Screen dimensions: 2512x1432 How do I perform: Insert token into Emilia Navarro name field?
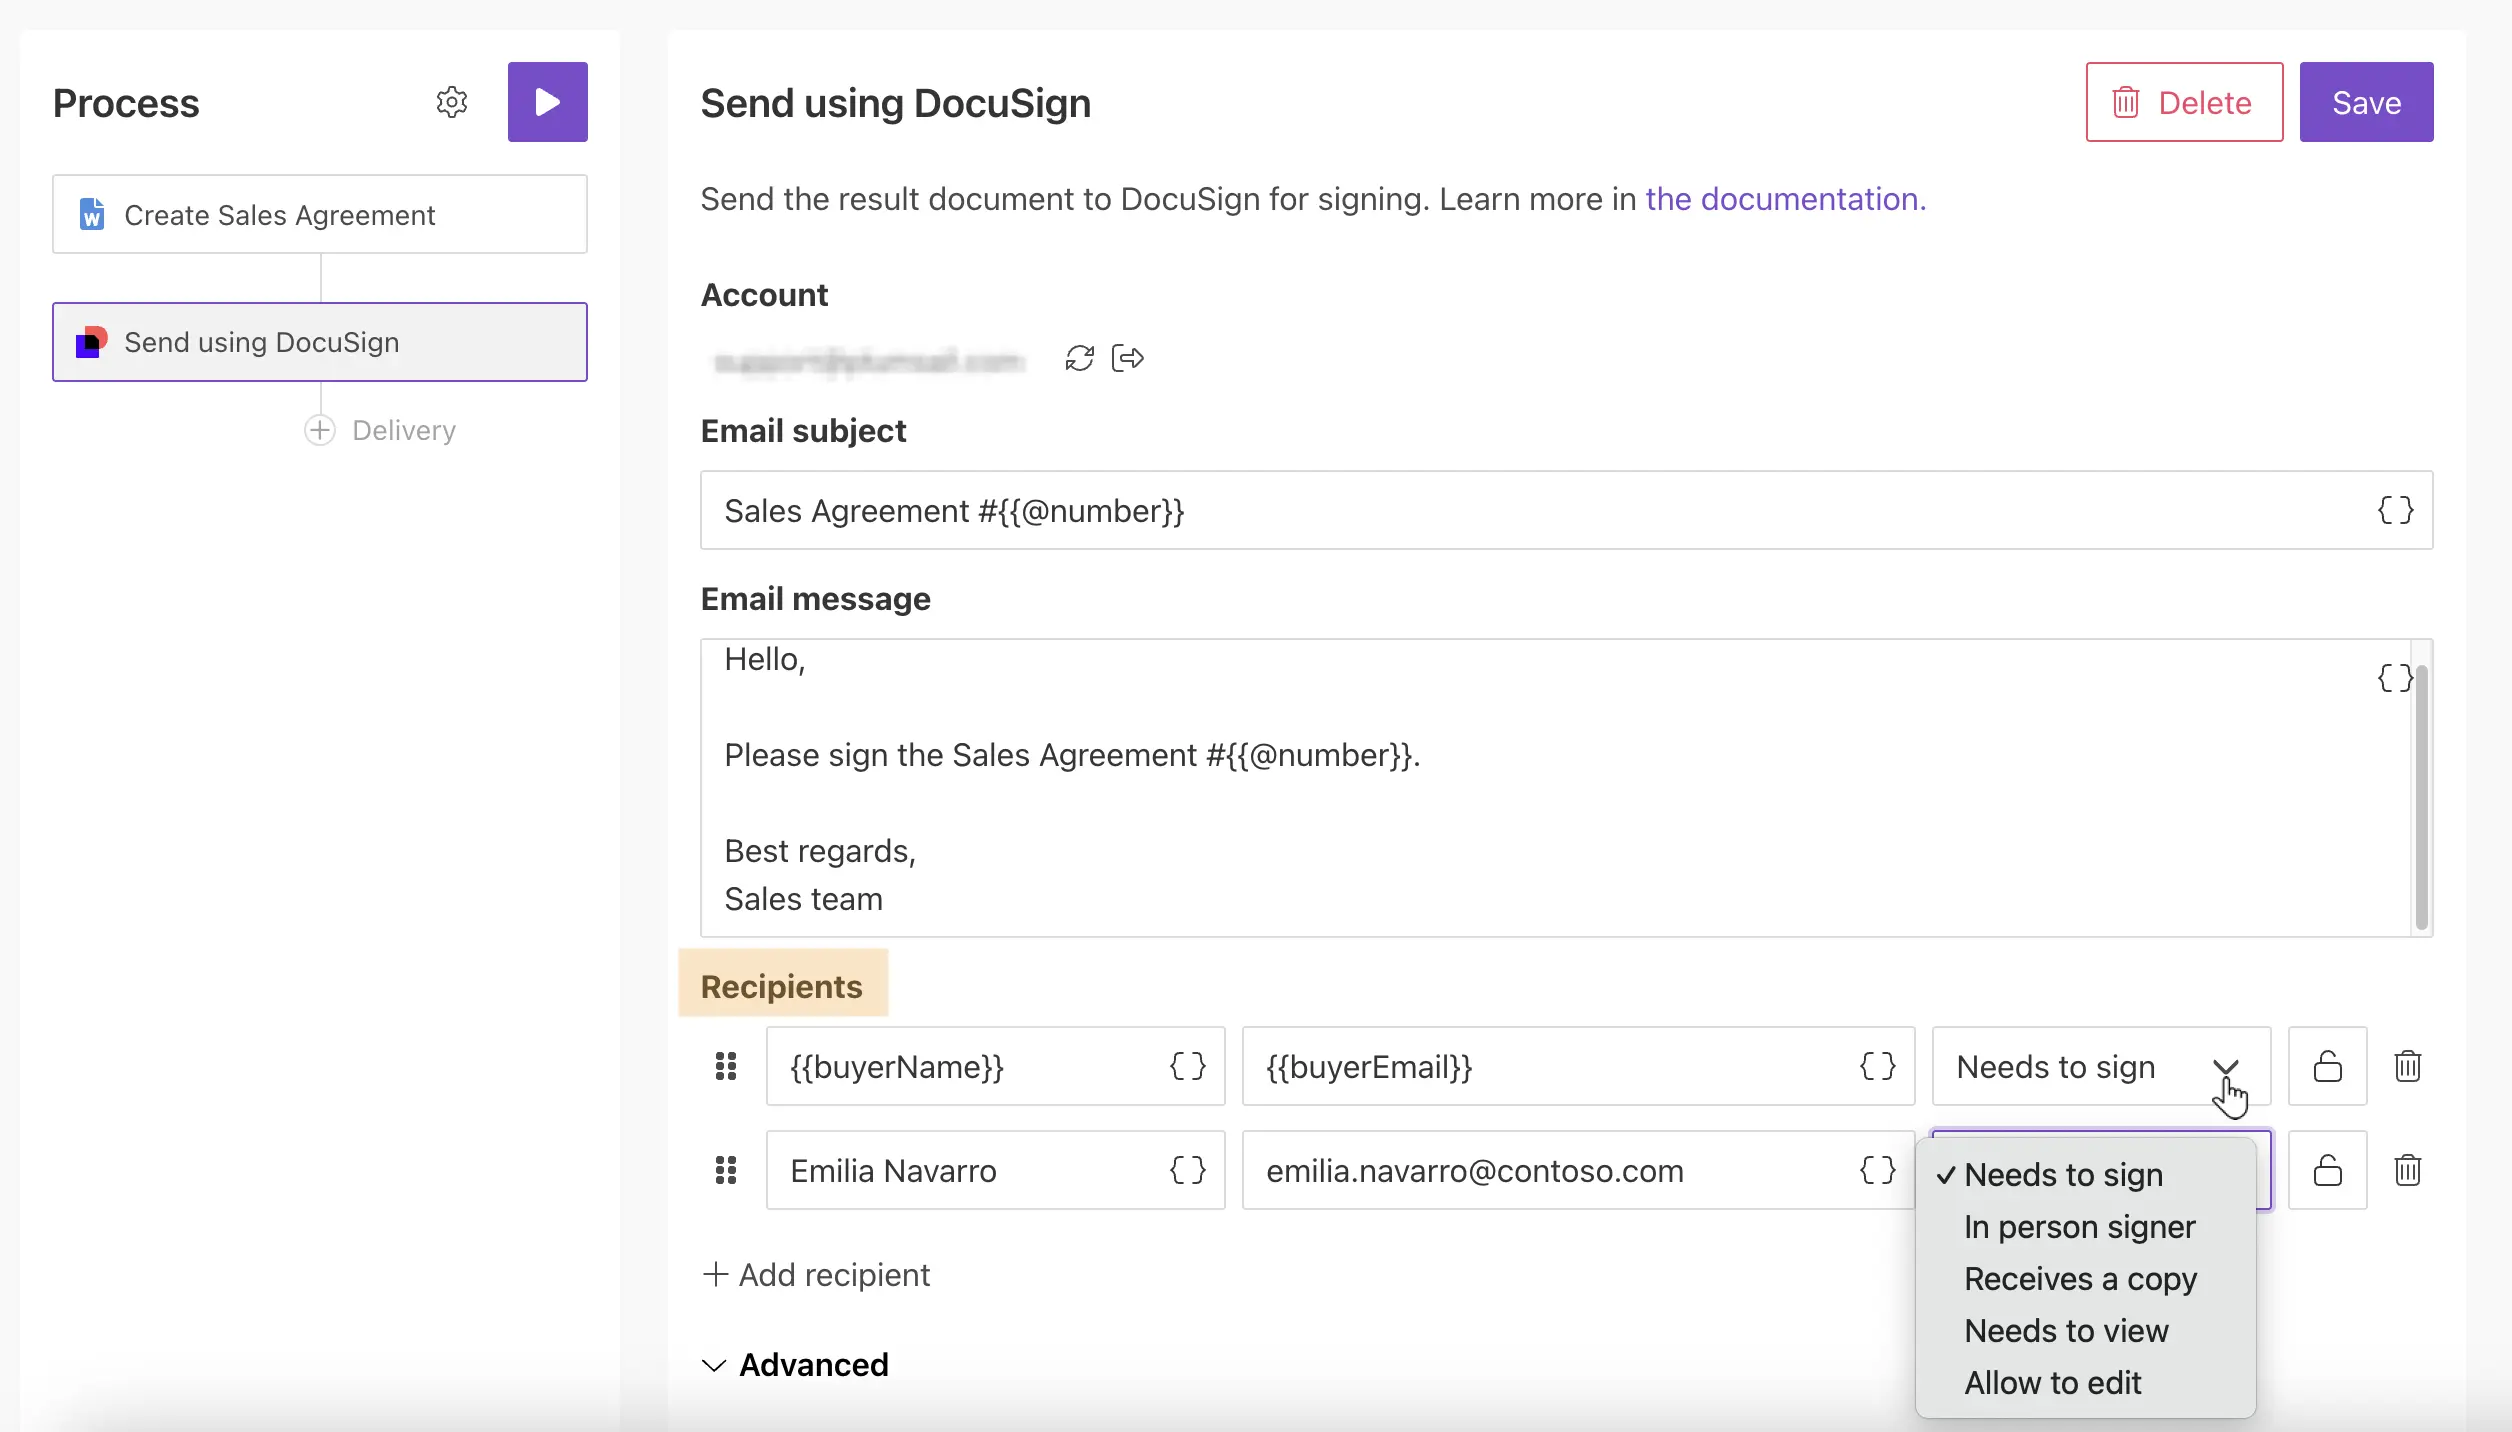1188,1170
